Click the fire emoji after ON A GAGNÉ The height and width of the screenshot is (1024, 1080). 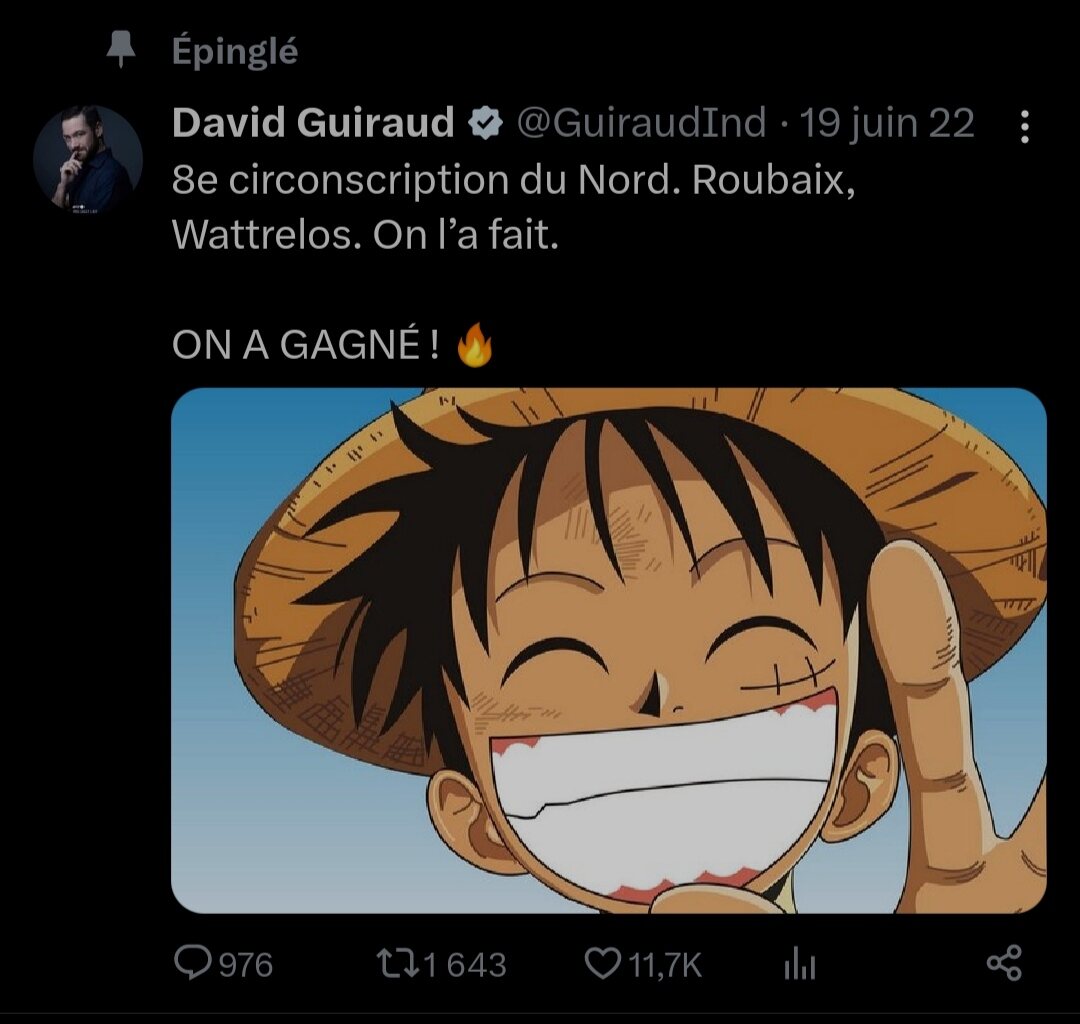coord(475,344)
